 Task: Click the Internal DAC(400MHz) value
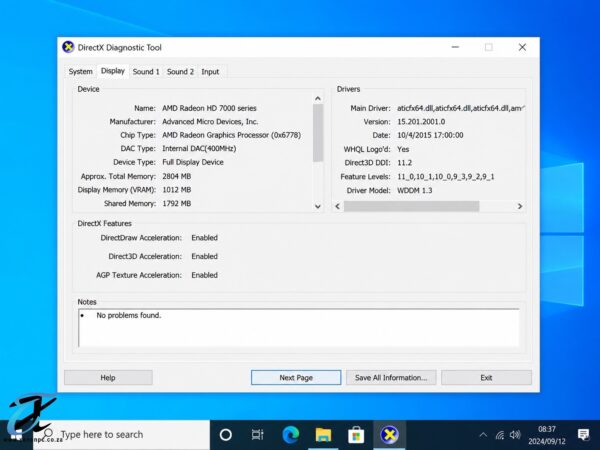click(199, 148)
